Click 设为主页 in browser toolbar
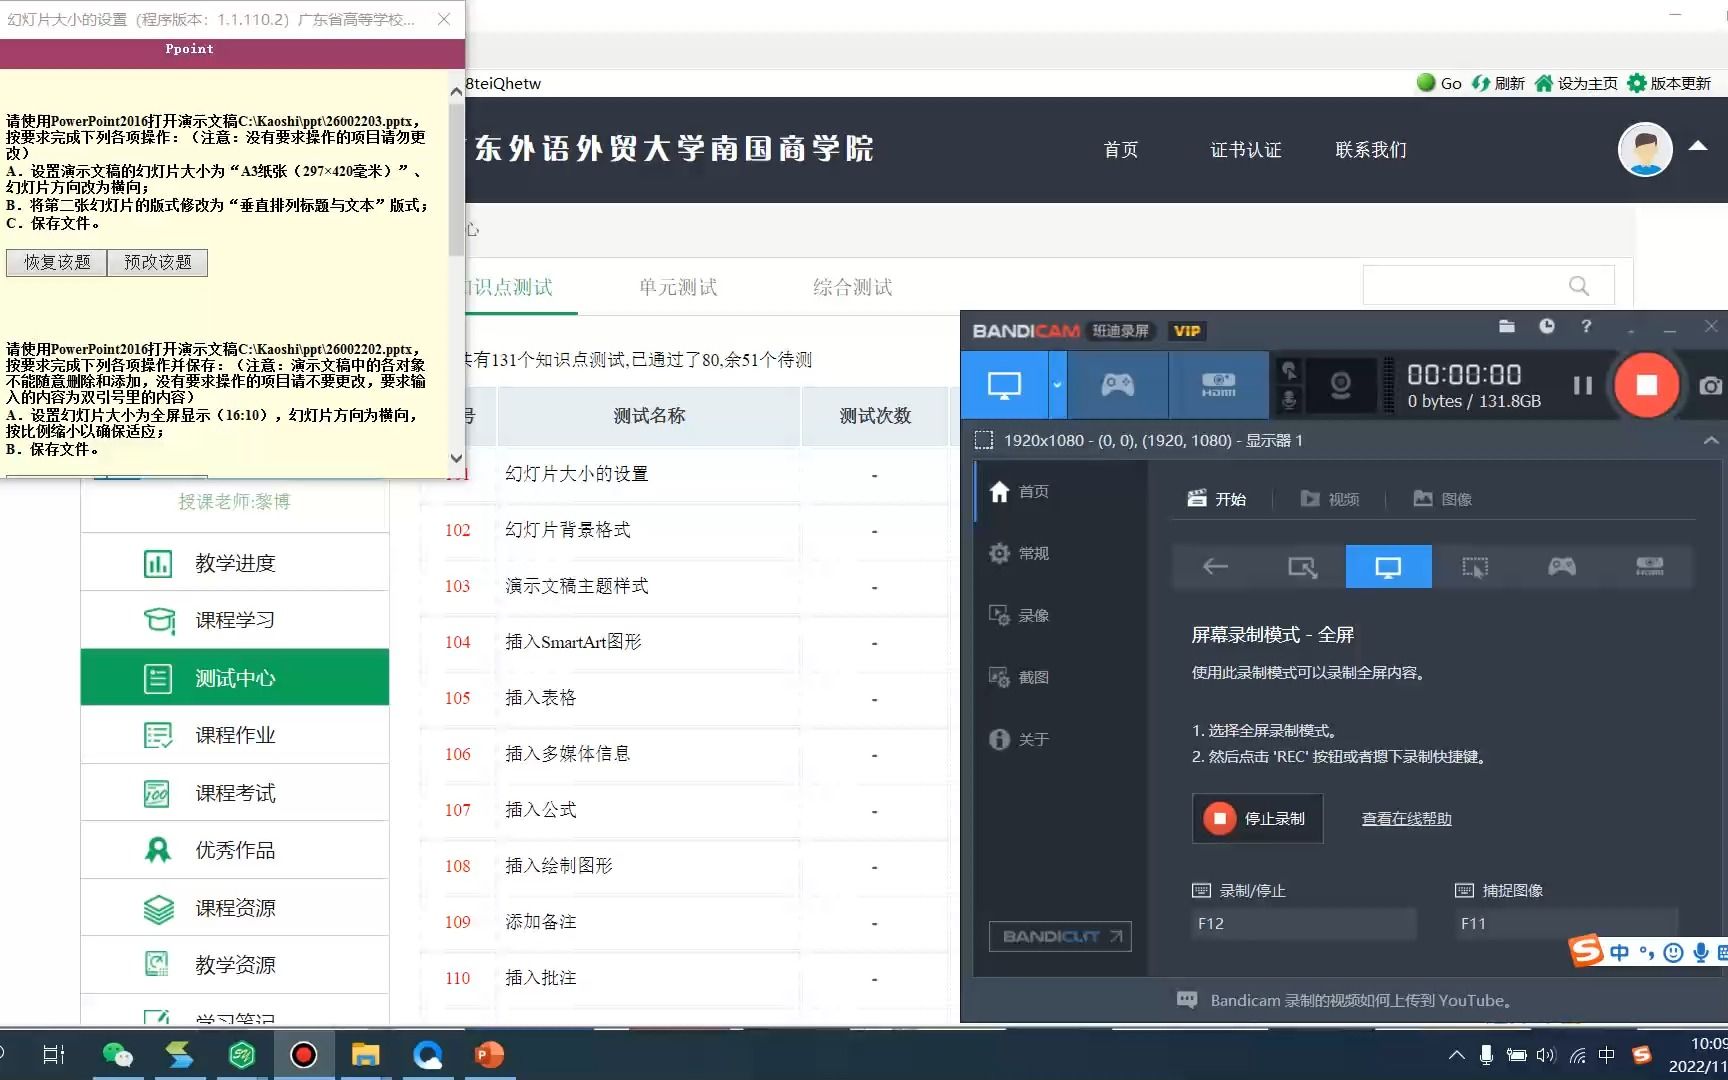Screen dimensions: 1728x1080 pos(1576,83)
